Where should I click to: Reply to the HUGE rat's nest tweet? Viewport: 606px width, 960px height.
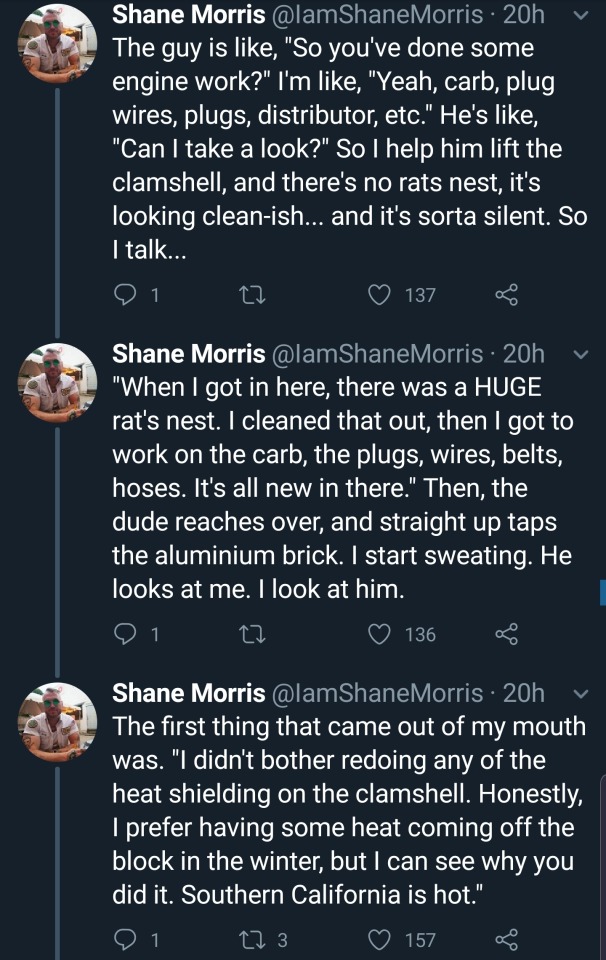tap(126, 634)
